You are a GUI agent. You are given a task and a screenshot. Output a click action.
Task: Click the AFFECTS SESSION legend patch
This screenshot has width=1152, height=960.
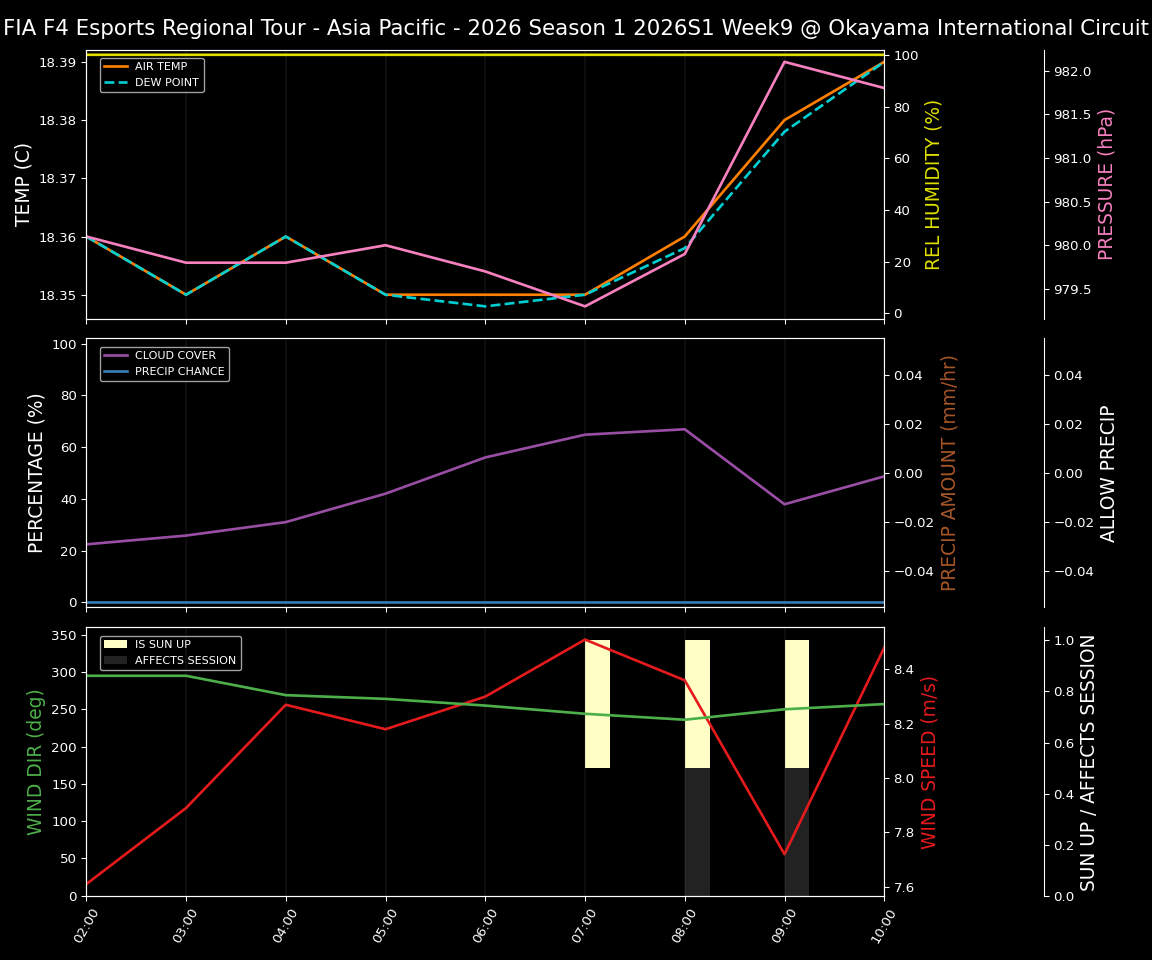pos(117,660)
